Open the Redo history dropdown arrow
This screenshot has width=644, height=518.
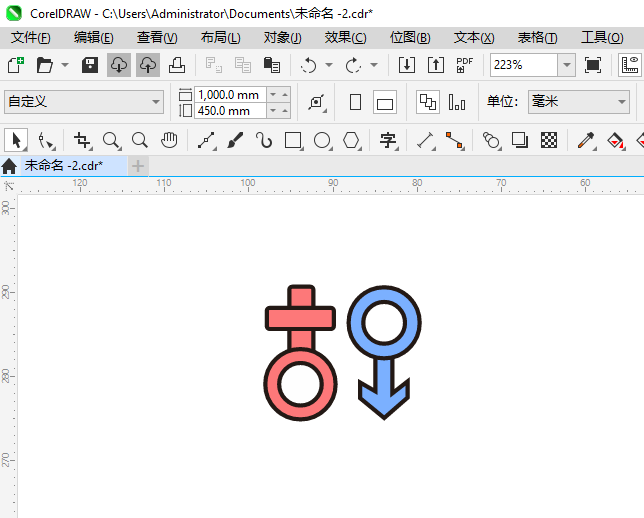374,65
